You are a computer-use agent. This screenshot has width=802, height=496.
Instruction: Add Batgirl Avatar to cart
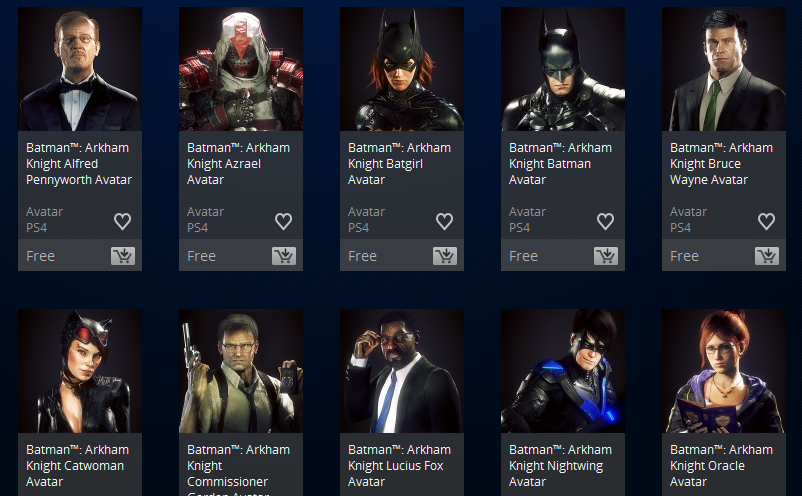point(445,256)
